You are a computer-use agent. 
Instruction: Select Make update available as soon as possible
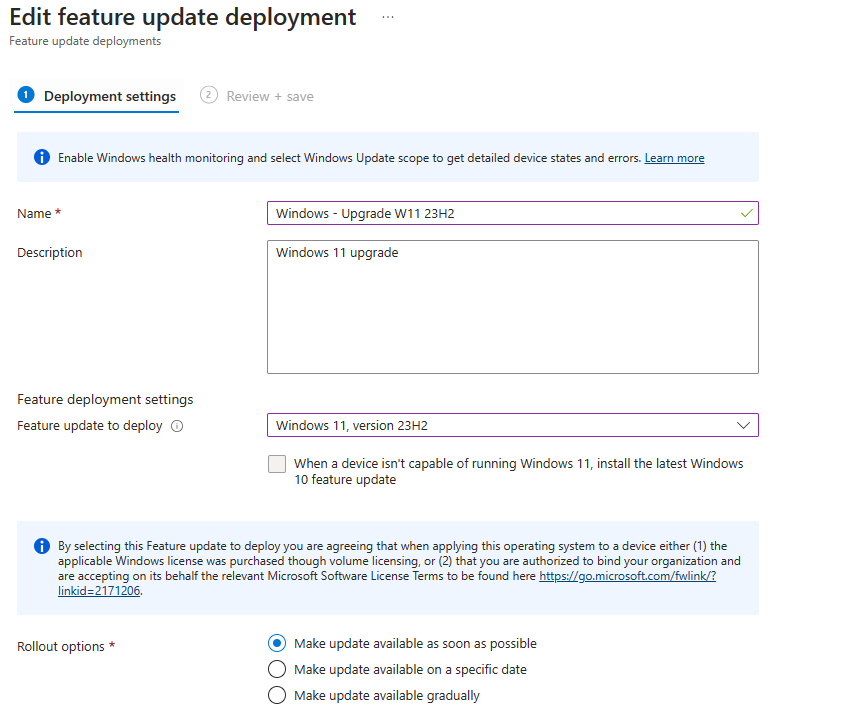(277, 643)
